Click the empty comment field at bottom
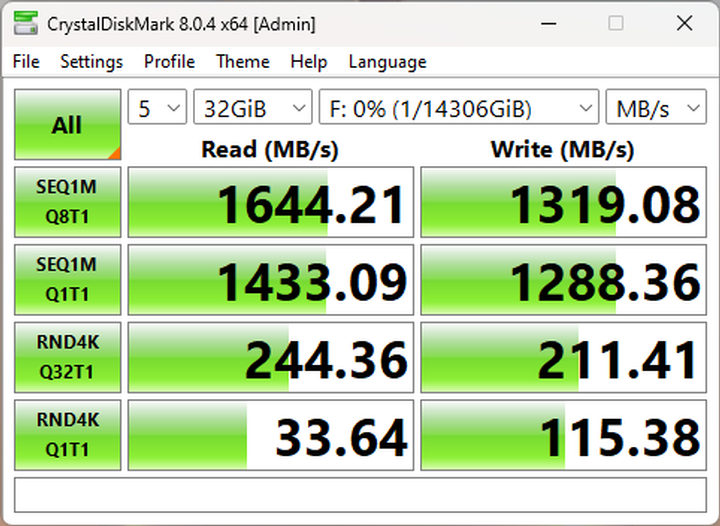720x526 pixels. [x=360, y=495]
